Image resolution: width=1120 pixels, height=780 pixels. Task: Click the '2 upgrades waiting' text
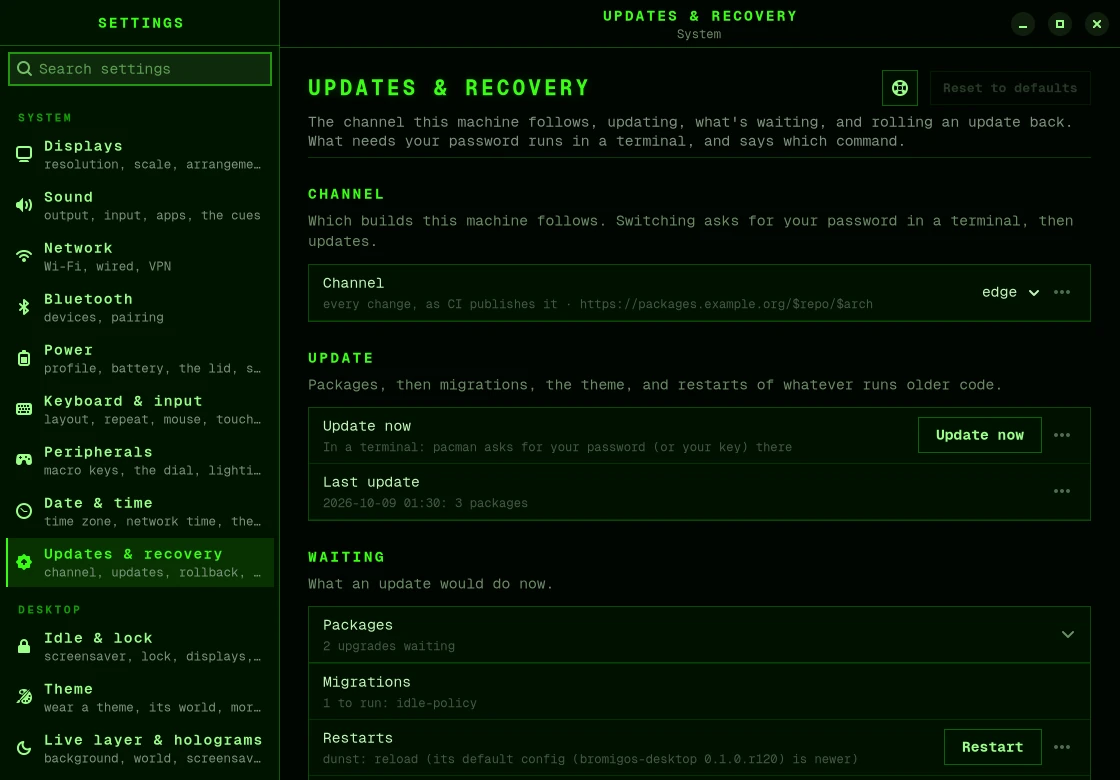[x=389, y=646]
